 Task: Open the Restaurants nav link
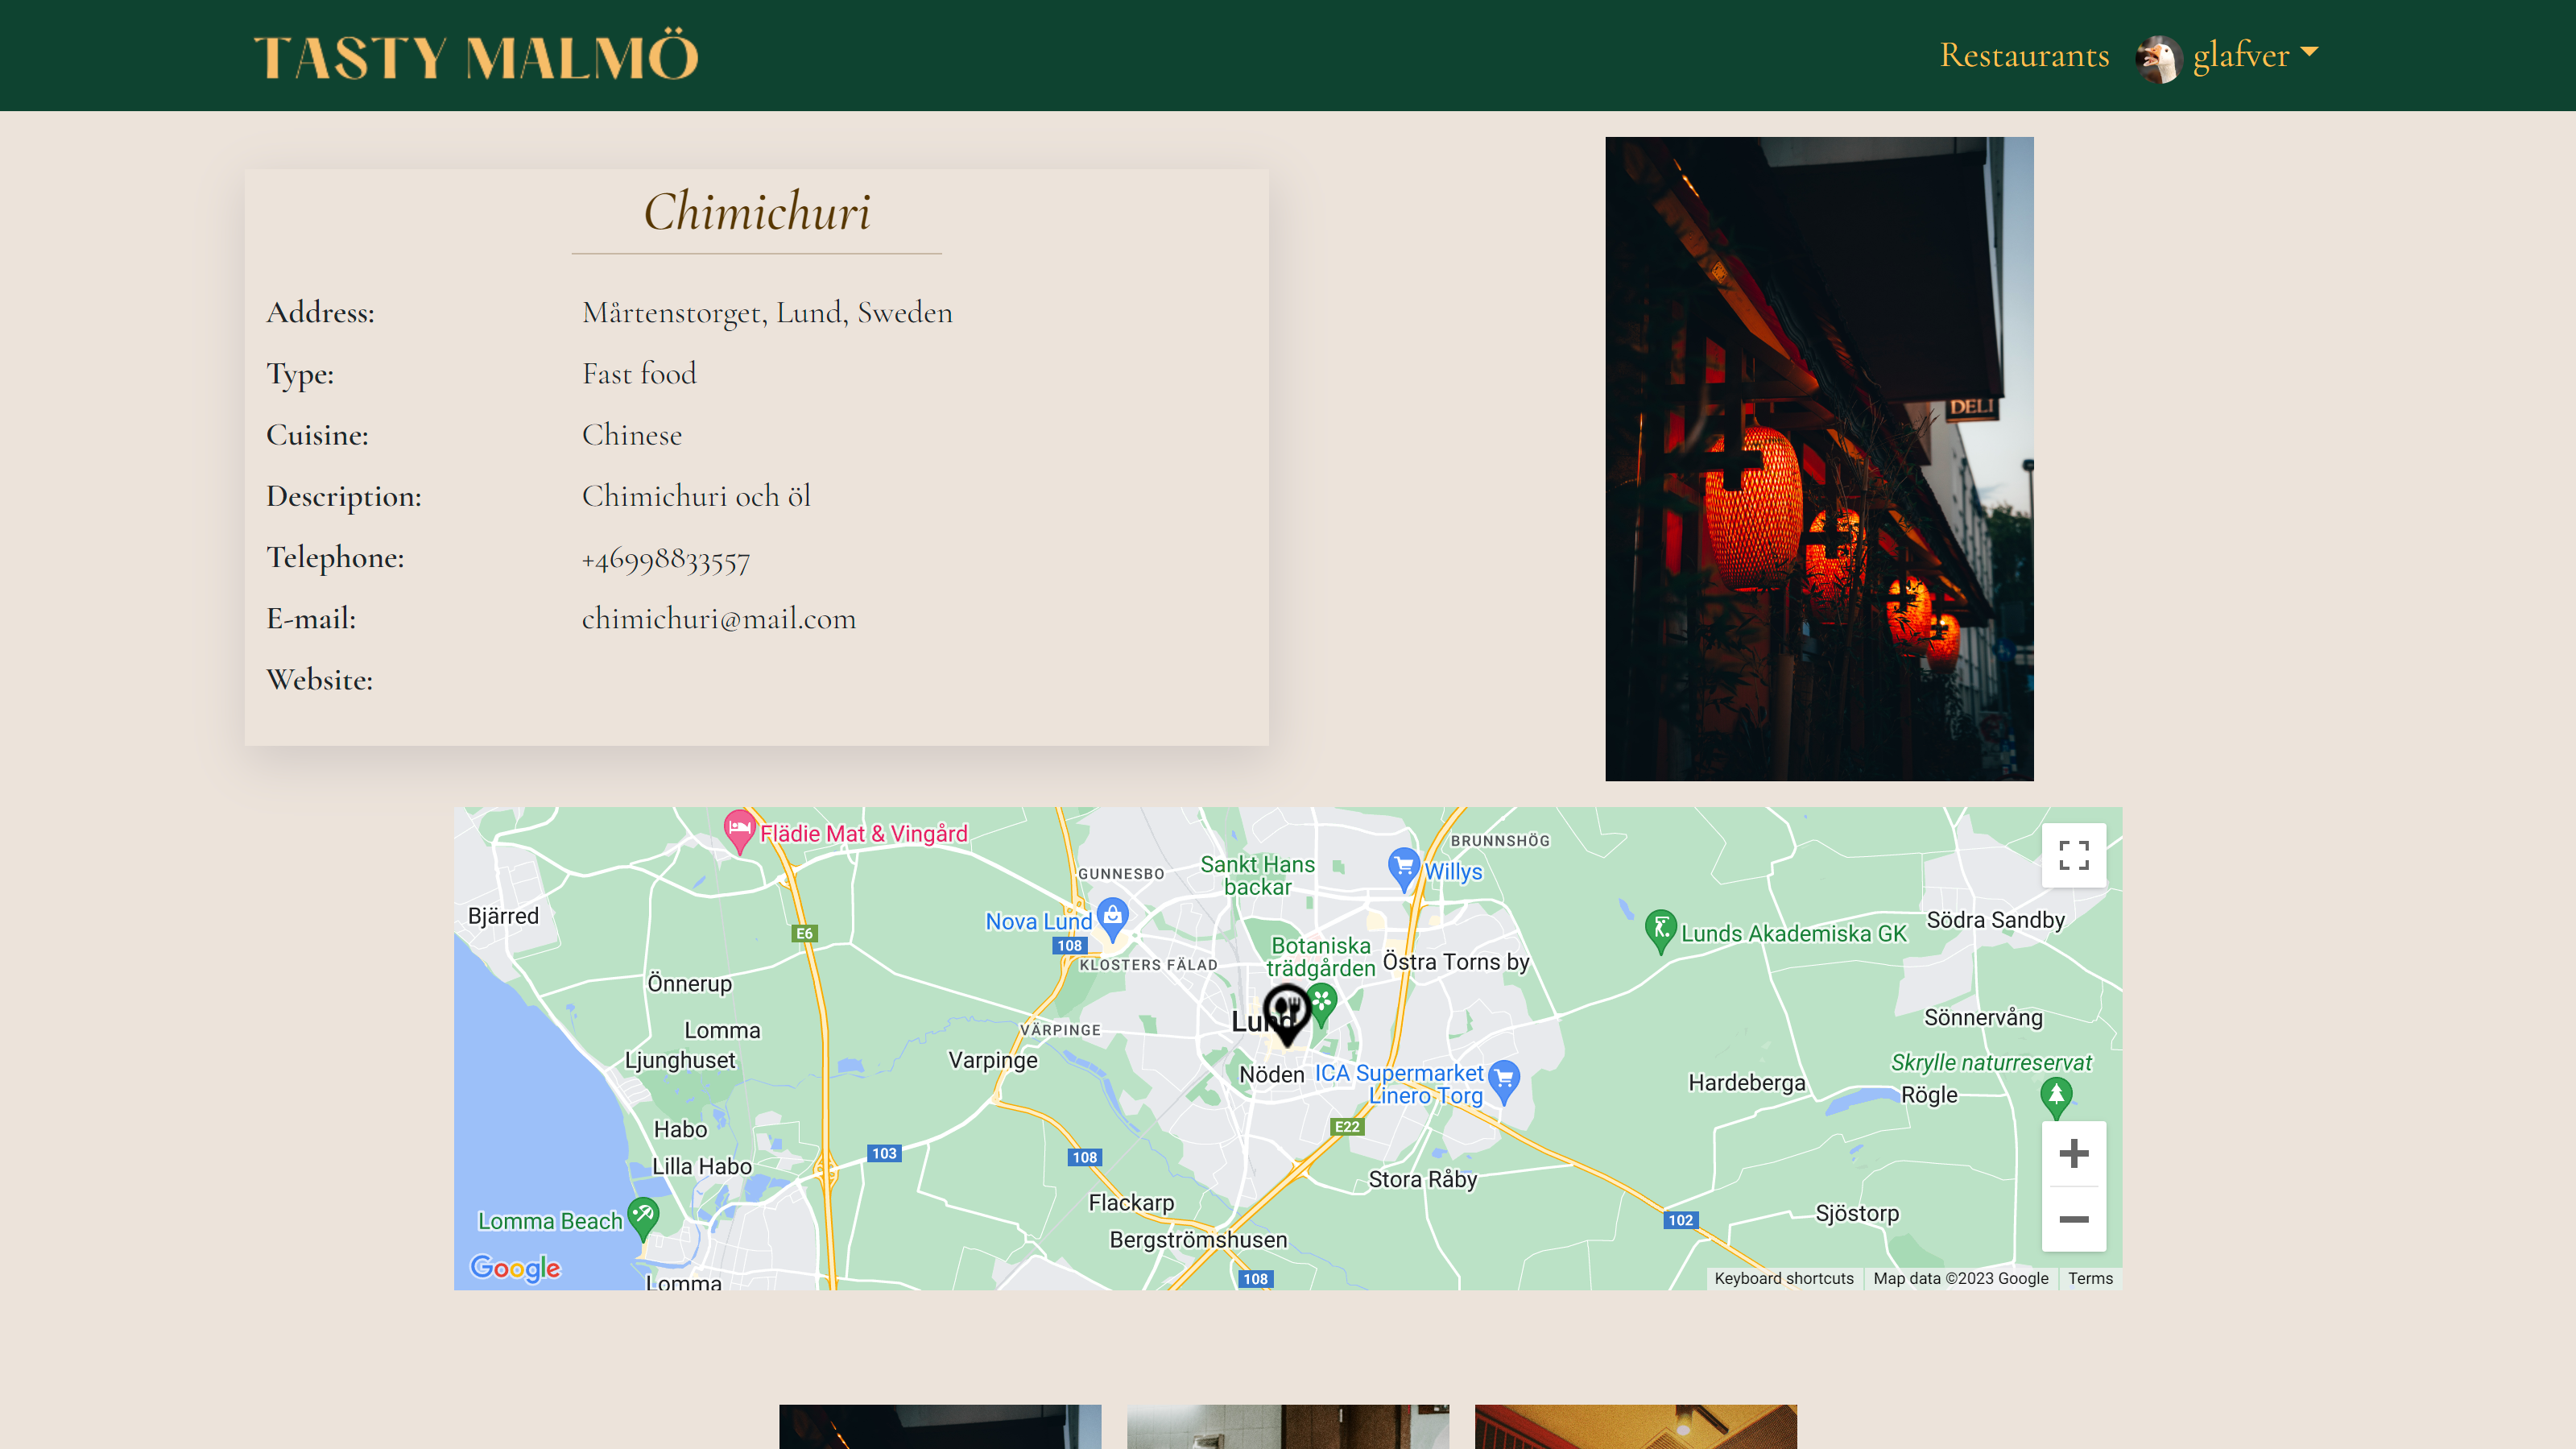point(2024,55)
